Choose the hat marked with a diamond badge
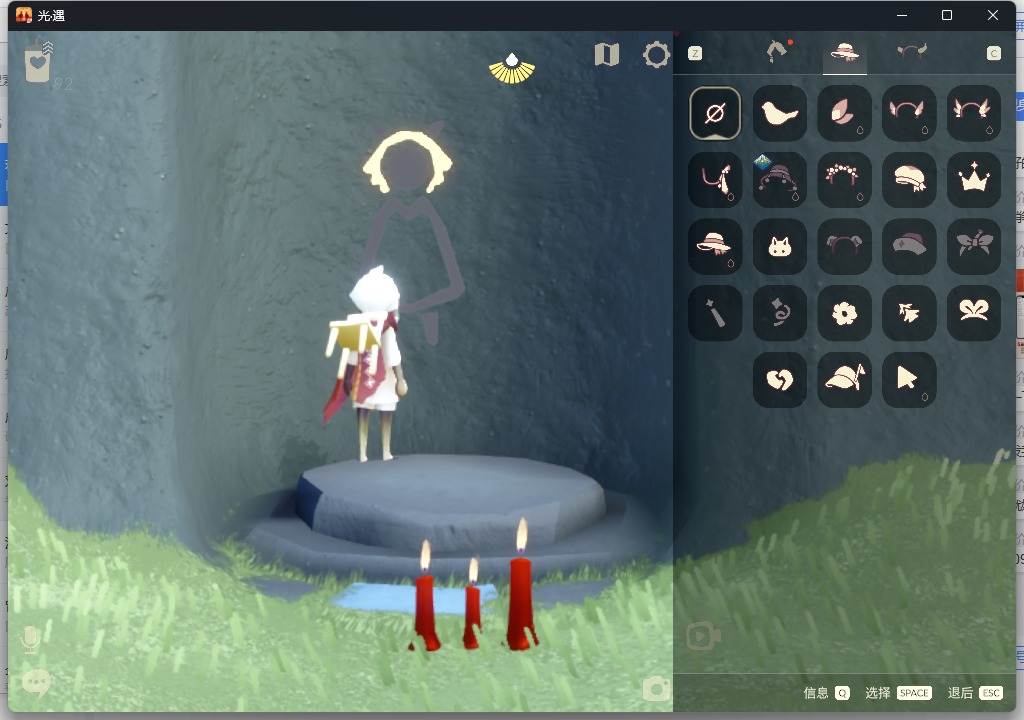The width and height of the screenshot is (1024, 720). tap(779, 179)
